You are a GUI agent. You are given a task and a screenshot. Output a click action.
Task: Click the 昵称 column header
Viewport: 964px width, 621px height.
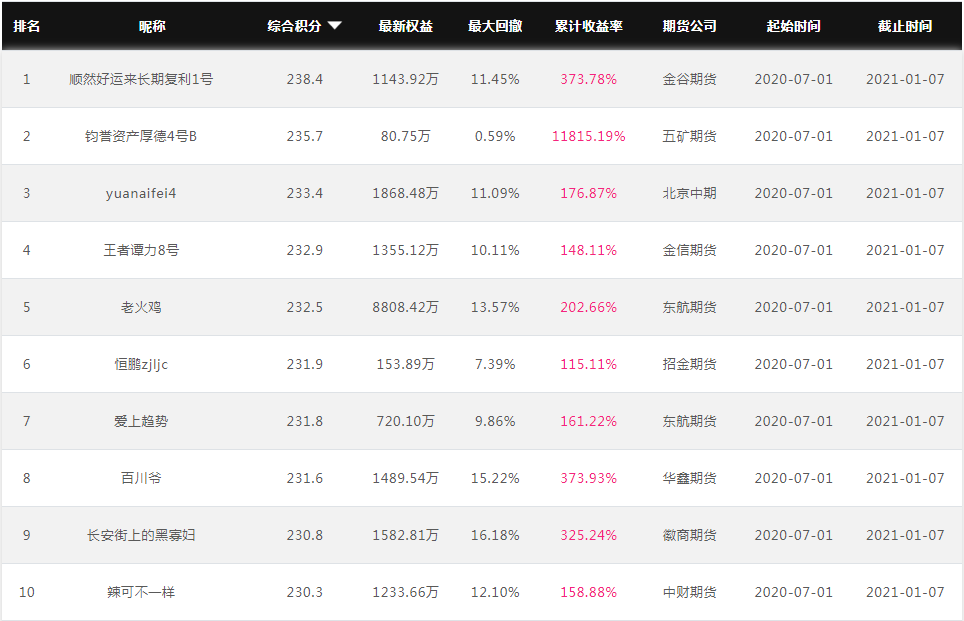click(x=152, y=26)
